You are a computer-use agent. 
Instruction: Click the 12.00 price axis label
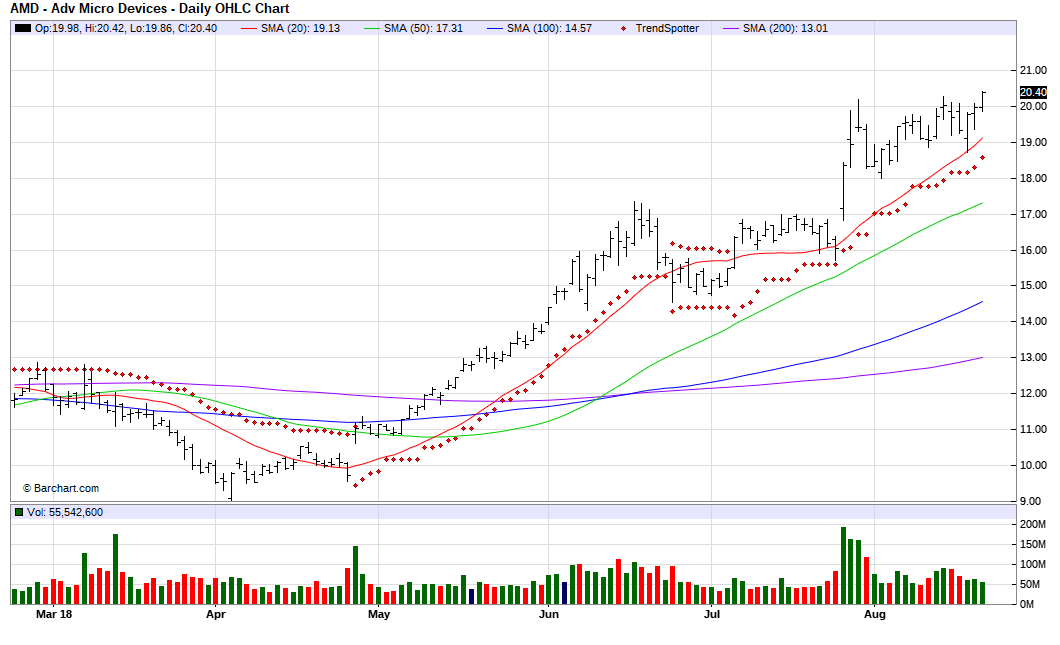point(1033,393)
